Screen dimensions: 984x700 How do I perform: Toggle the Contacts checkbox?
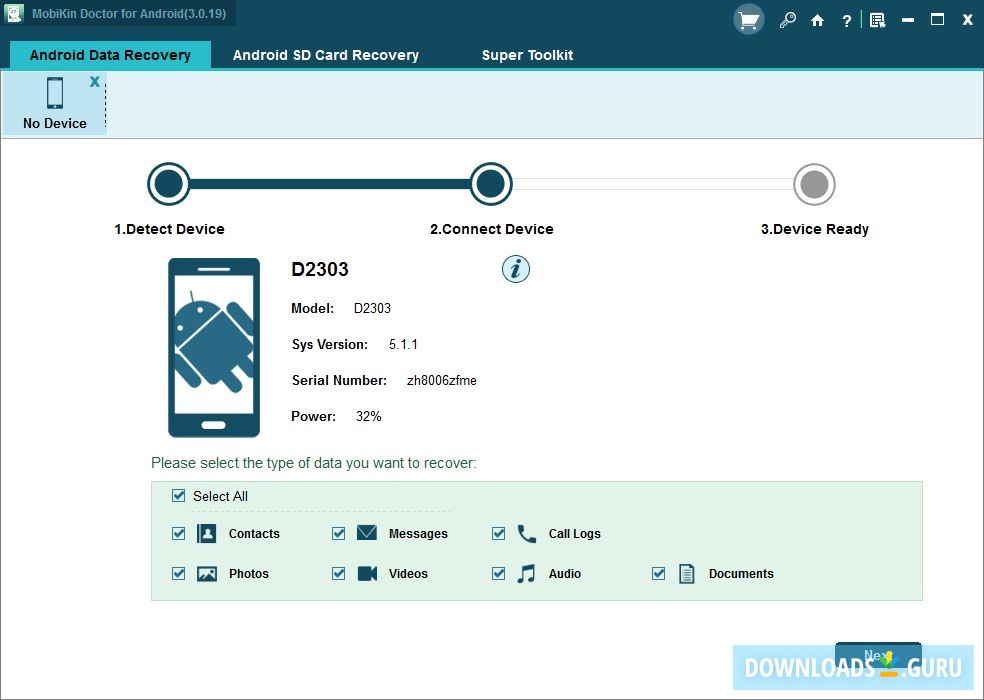coord(178,534)
